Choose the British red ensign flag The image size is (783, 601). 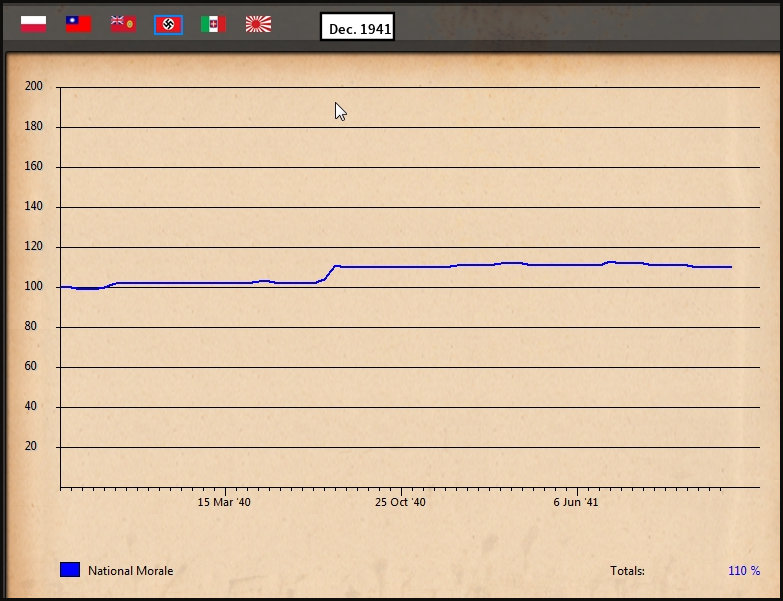click(123, 24)
